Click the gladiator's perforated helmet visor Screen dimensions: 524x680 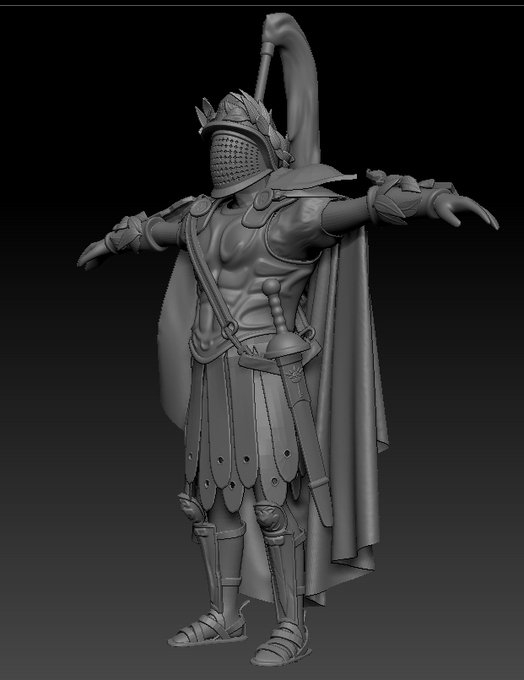235,160
